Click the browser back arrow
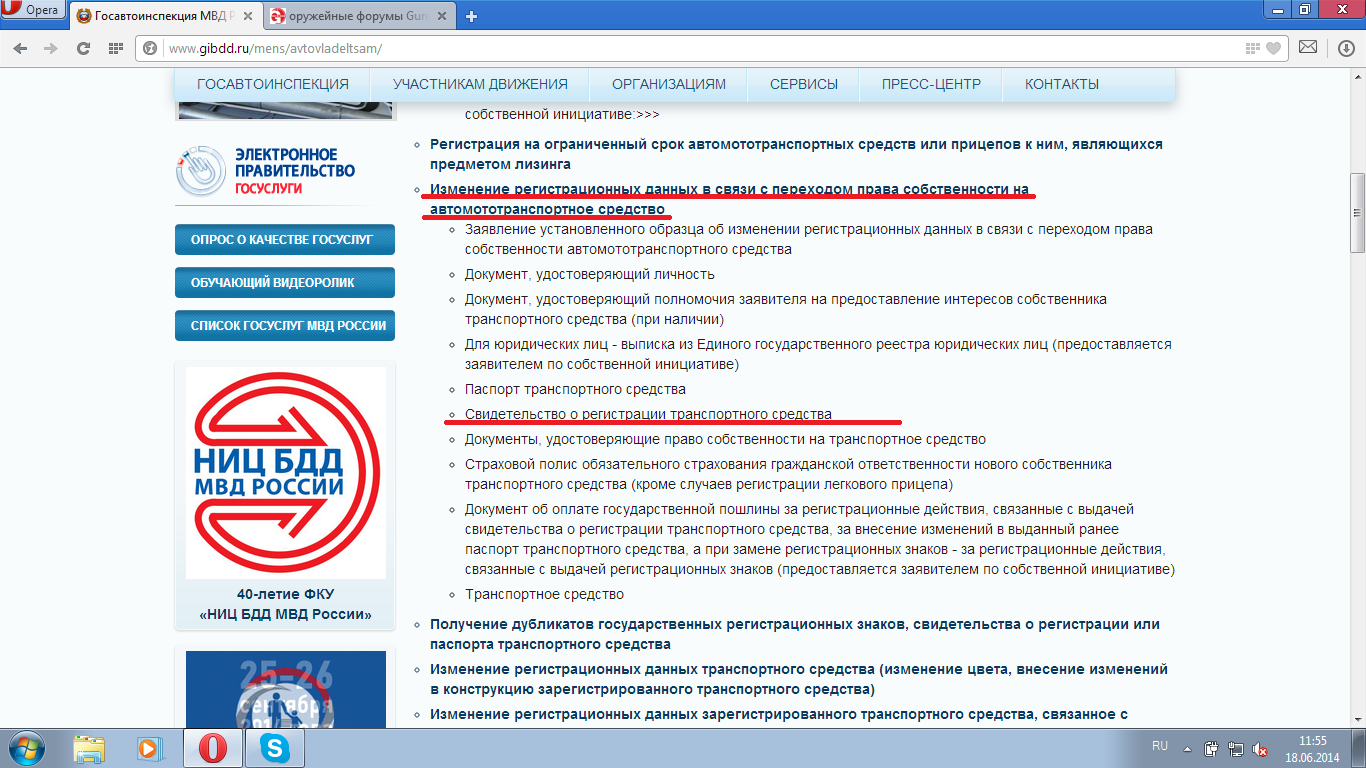This screenshot has width=1366, height=768. click(x=23, y=48)
